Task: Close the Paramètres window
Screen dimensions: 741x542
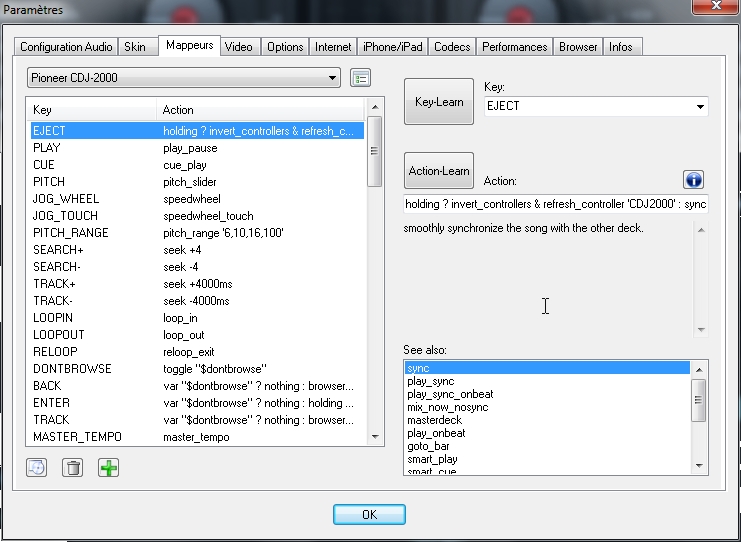Action: (x=716, y=6)
